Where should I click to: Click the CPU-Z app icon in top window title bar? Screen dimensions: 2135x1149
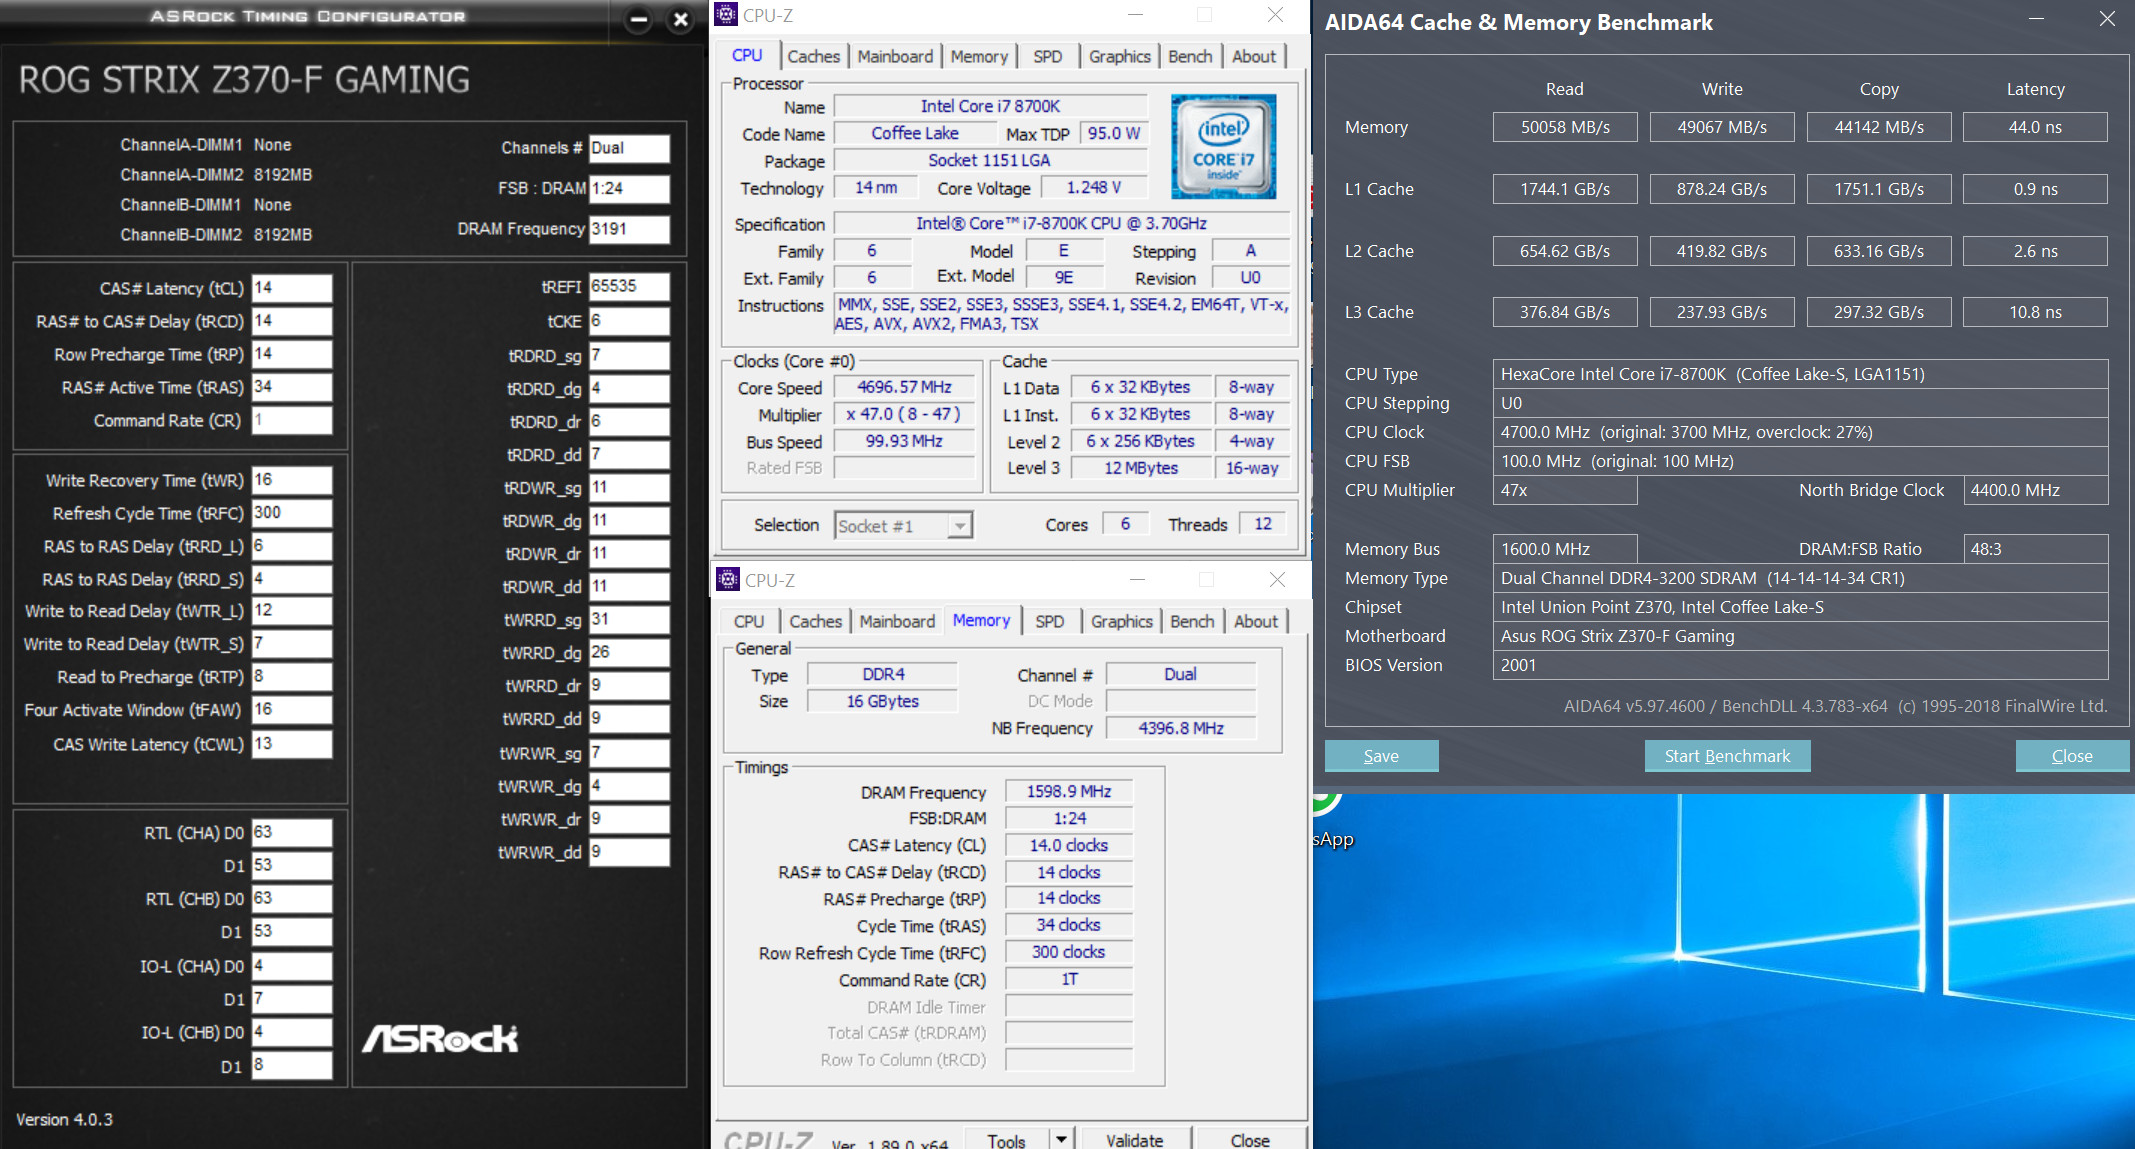coord(727,15)
